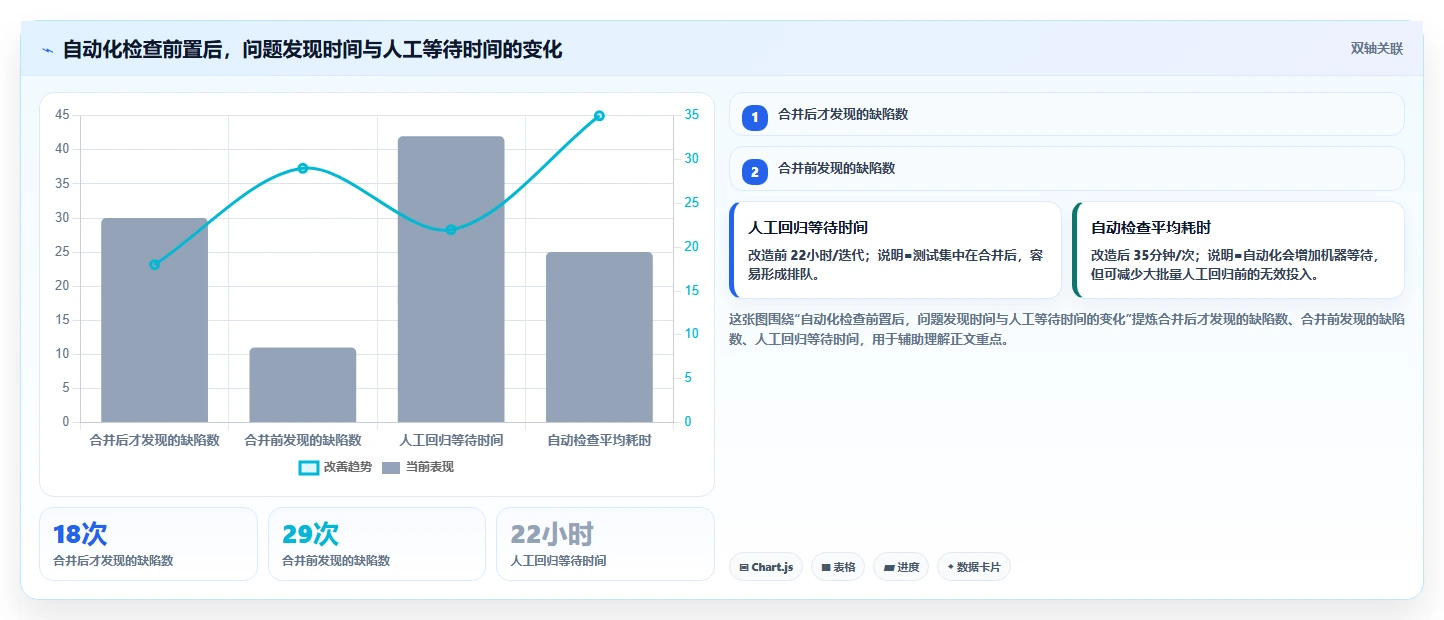1444x620 pixels.
Task: Click the x-axis label 人工回归等待时间
Action: coord(451,440)
